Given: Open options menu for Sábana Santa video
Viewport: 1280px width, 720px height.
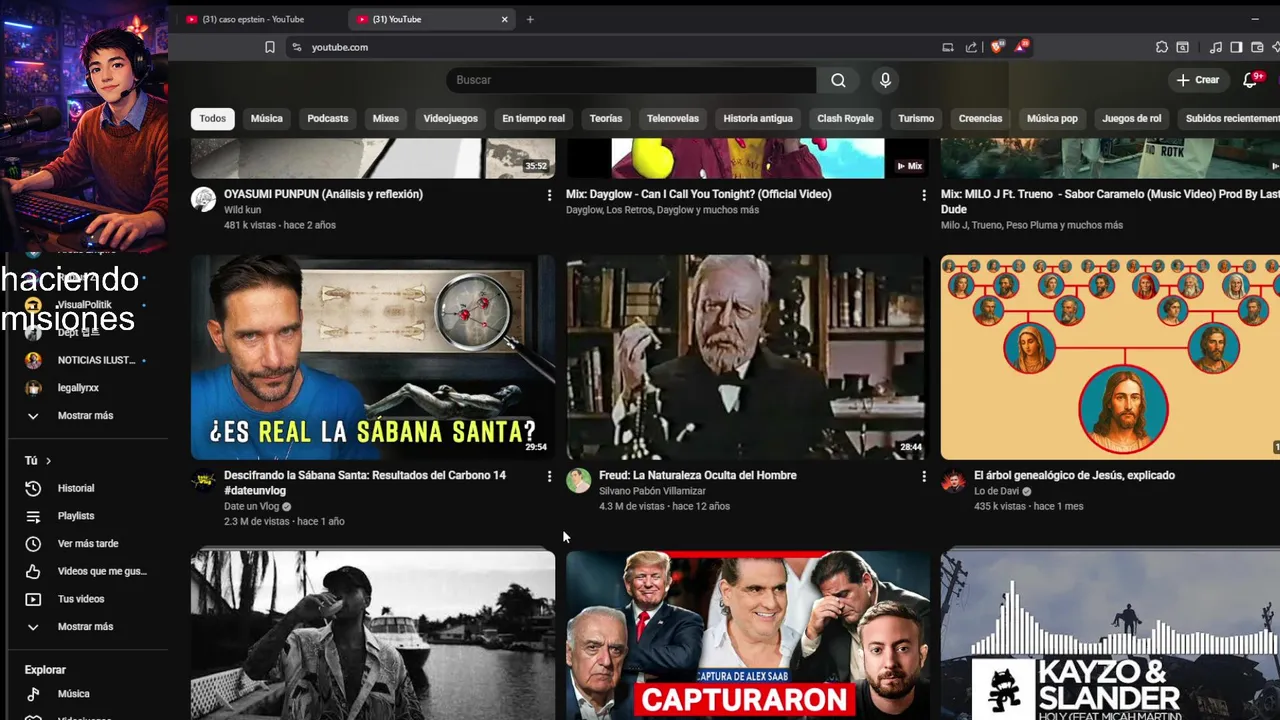Looking at the screenshot, I should pyautogui.click(x=549, y=477).
